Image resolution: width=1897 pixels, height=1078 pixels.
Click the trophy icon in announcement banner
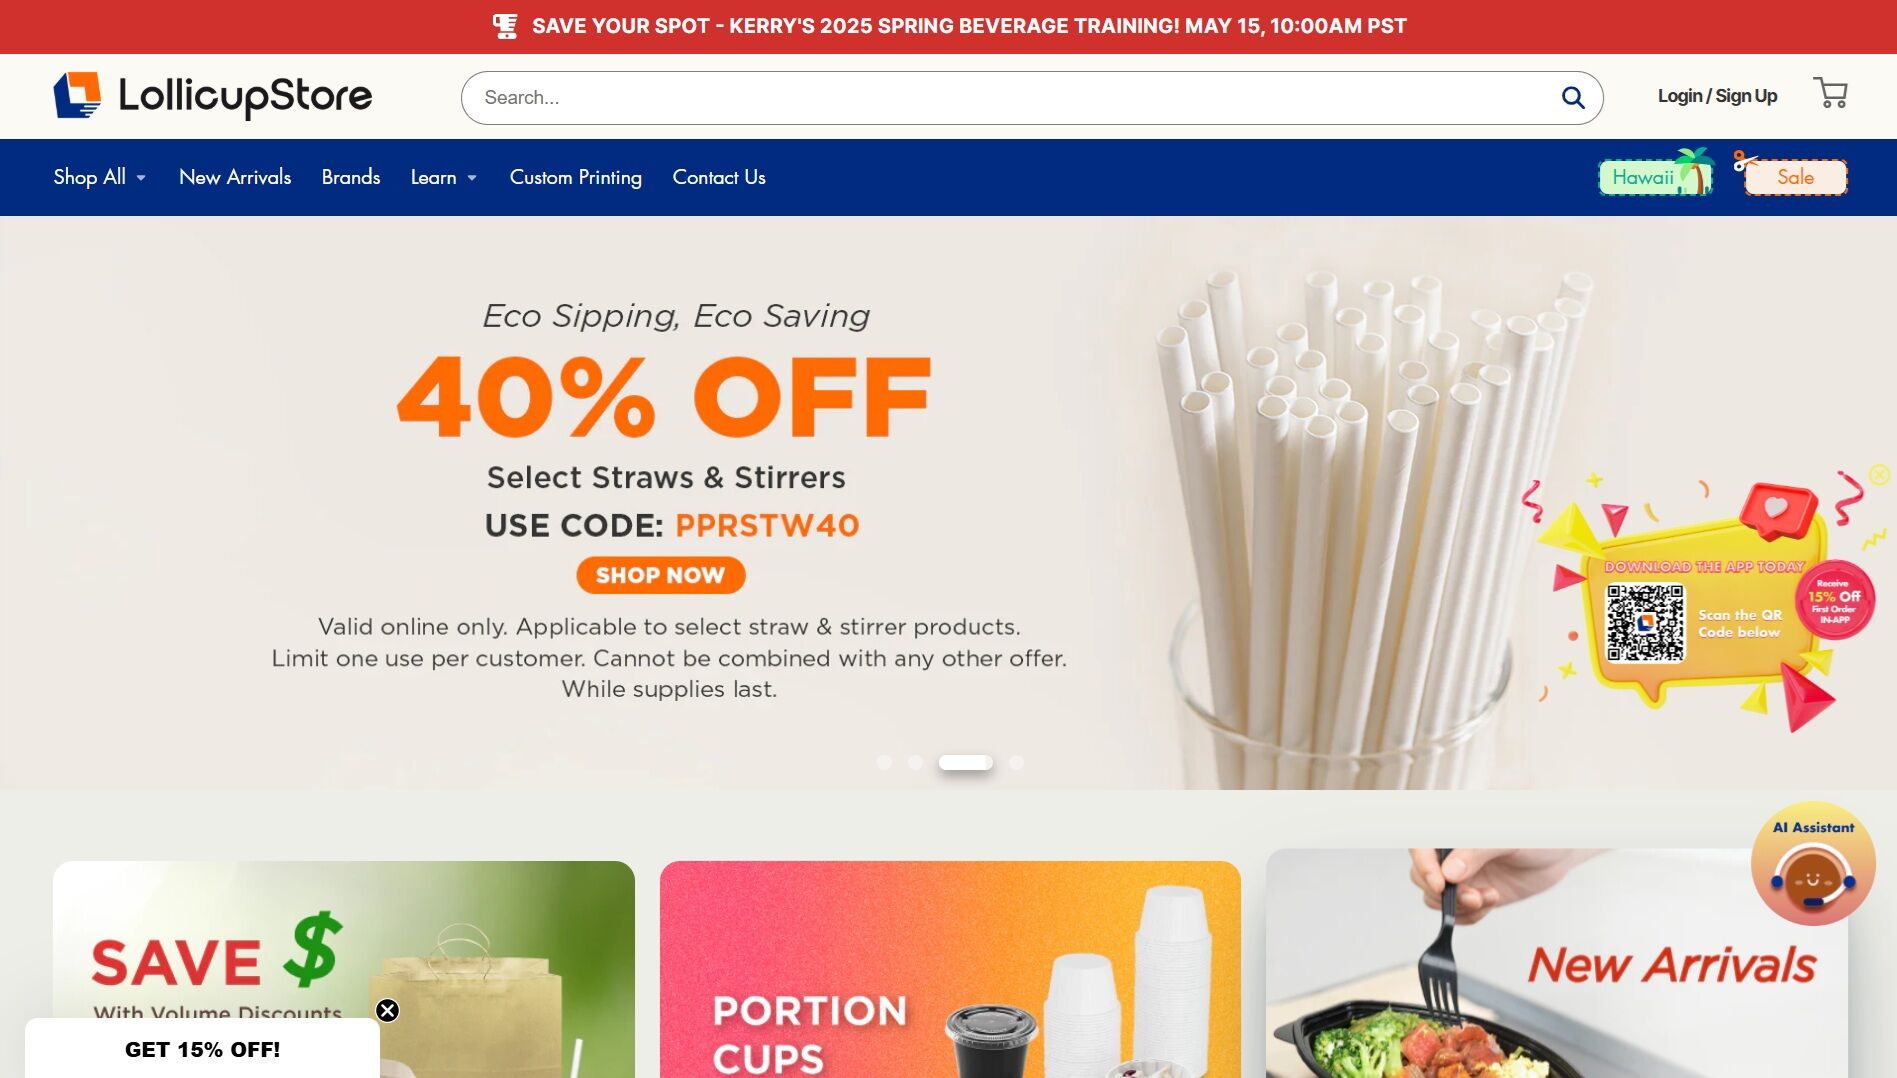pos(506,26)
